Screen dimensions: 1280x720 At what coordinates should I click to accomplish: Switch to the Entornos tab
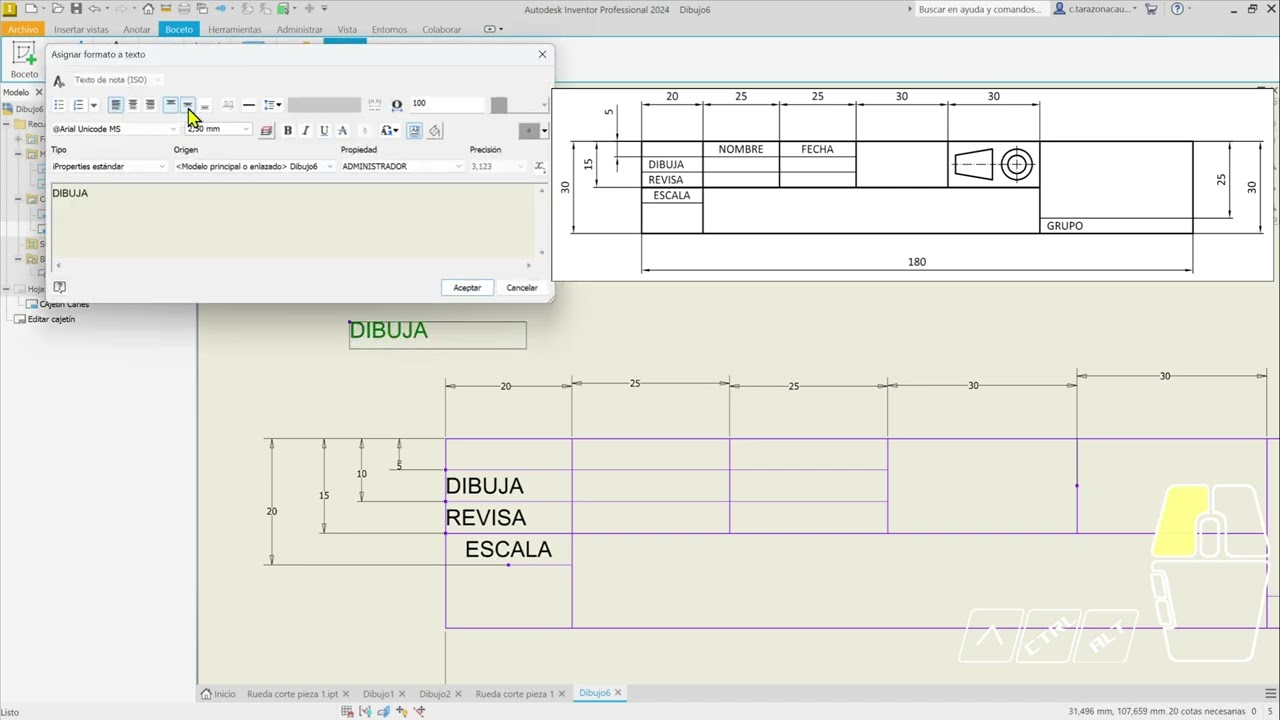point(389,29)
